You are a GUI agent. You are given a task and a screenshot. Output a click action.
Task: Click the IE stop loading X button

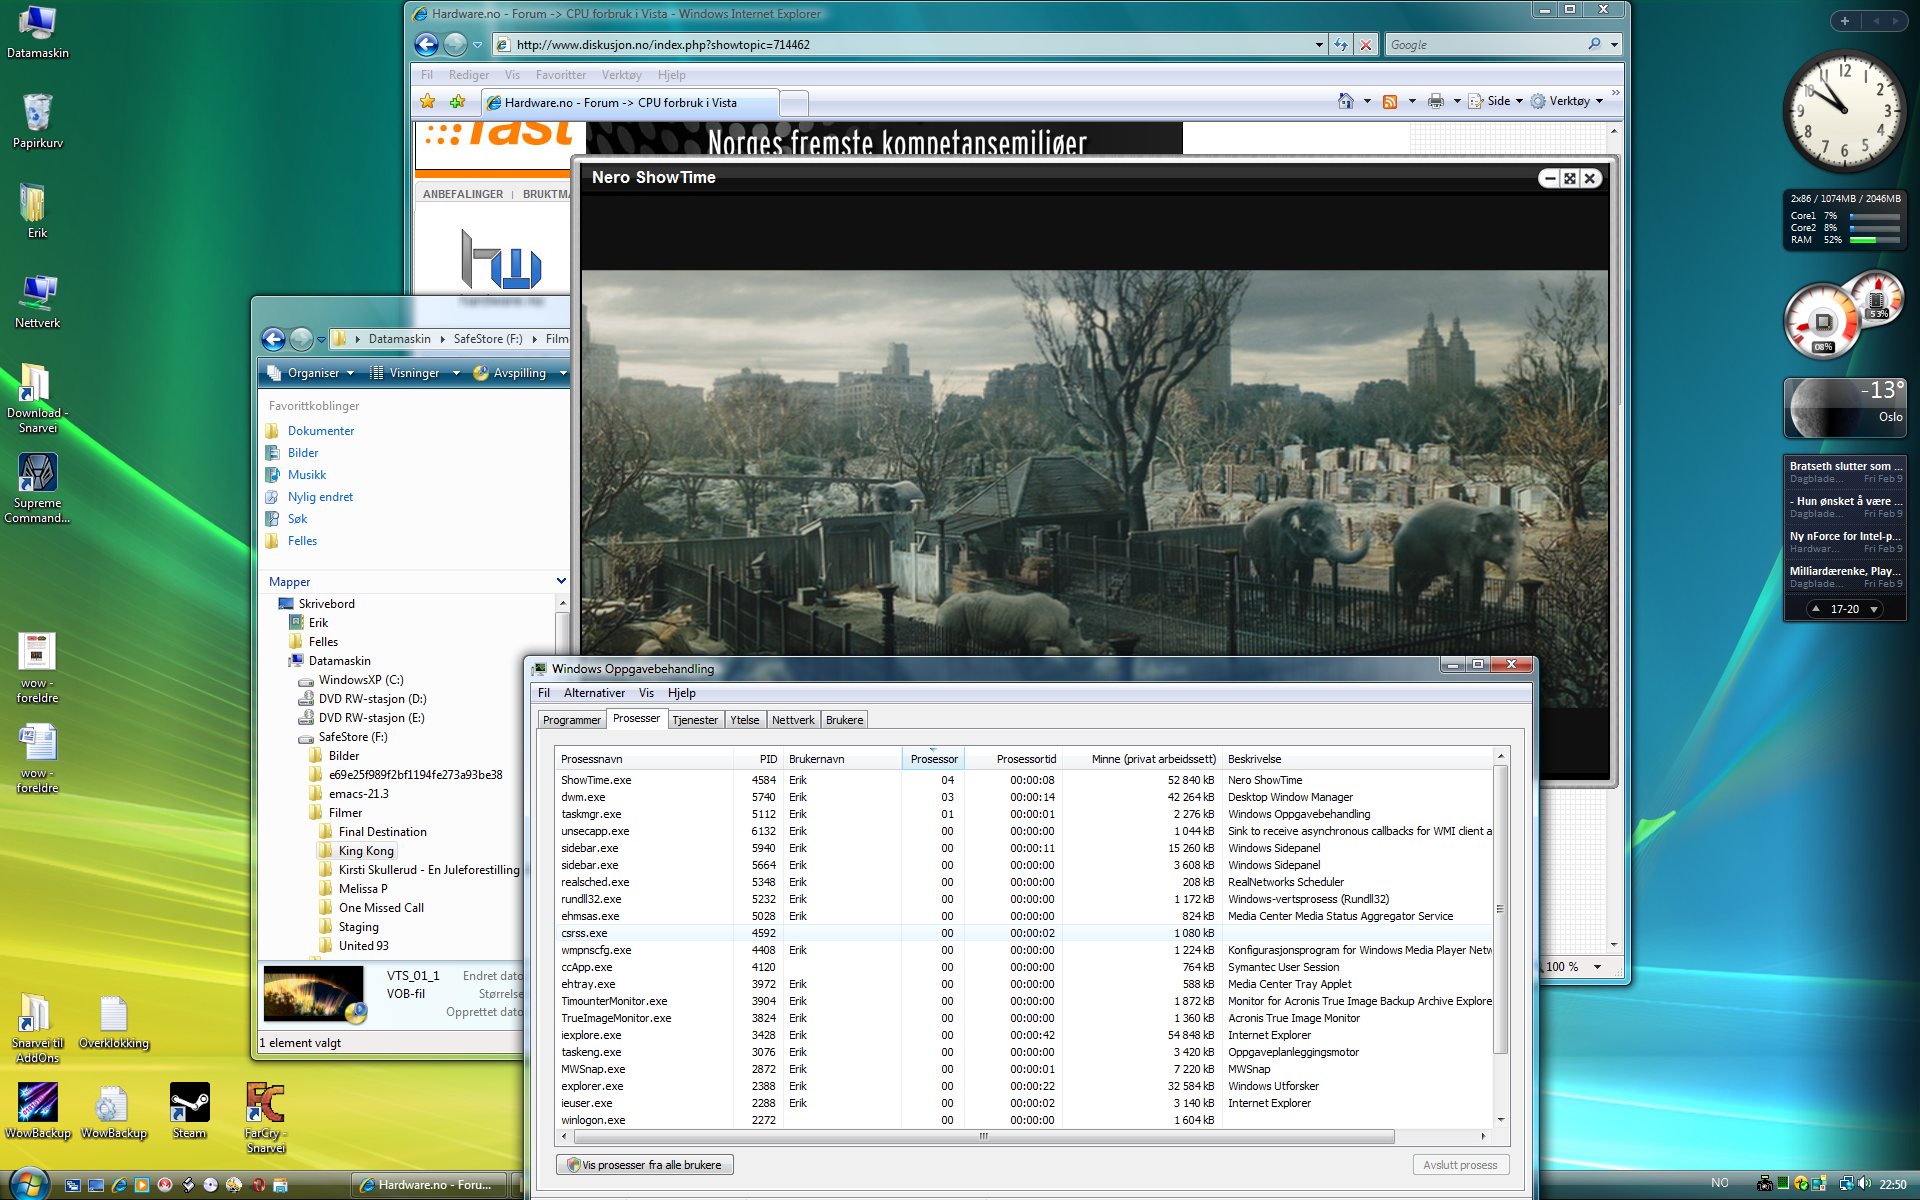pos(1365,45)
